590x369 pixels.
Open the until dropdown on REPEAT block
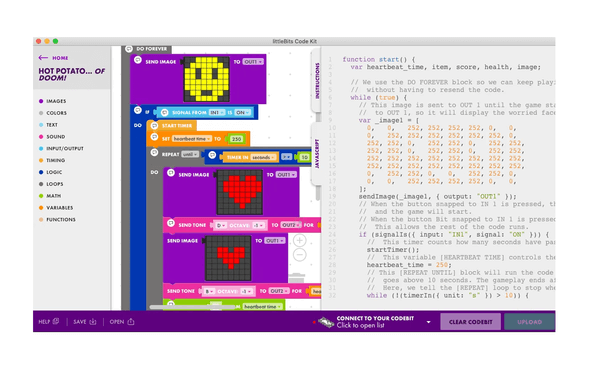point(190,154)
